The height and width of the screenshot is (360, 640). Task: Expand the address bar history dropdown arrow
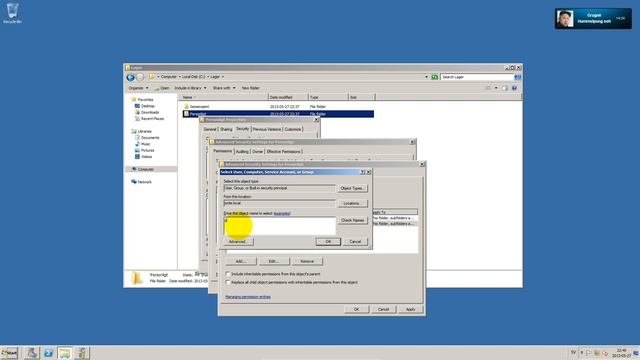pos(427,77)
